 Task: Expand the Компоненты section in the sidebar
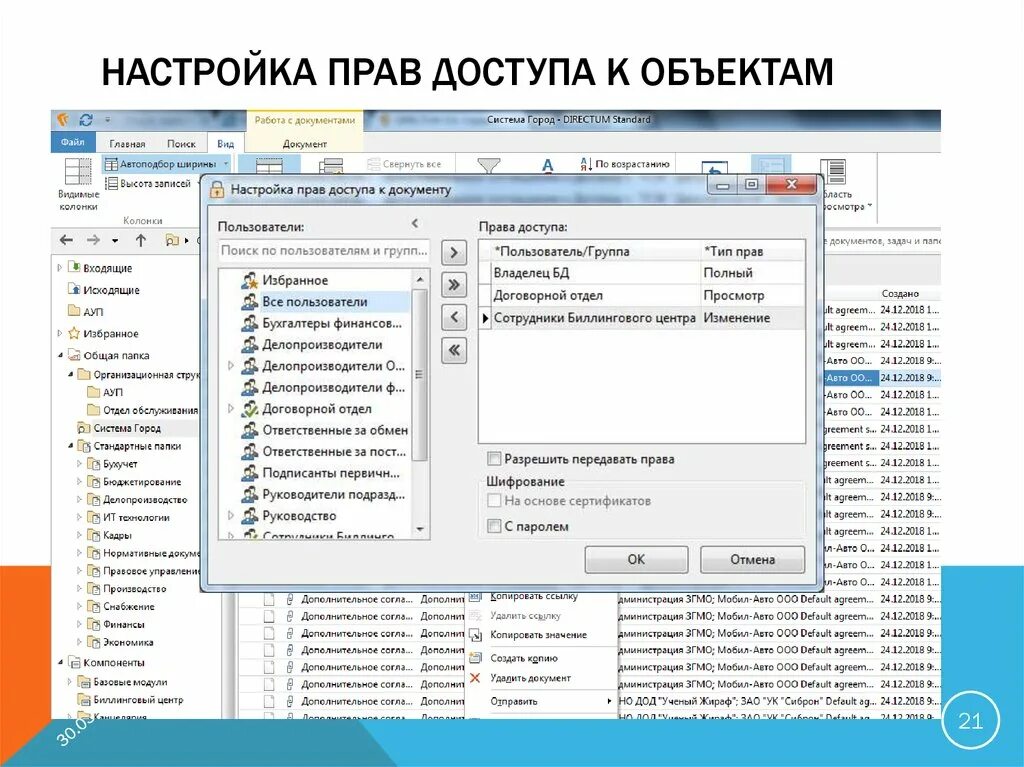[60, 661]
